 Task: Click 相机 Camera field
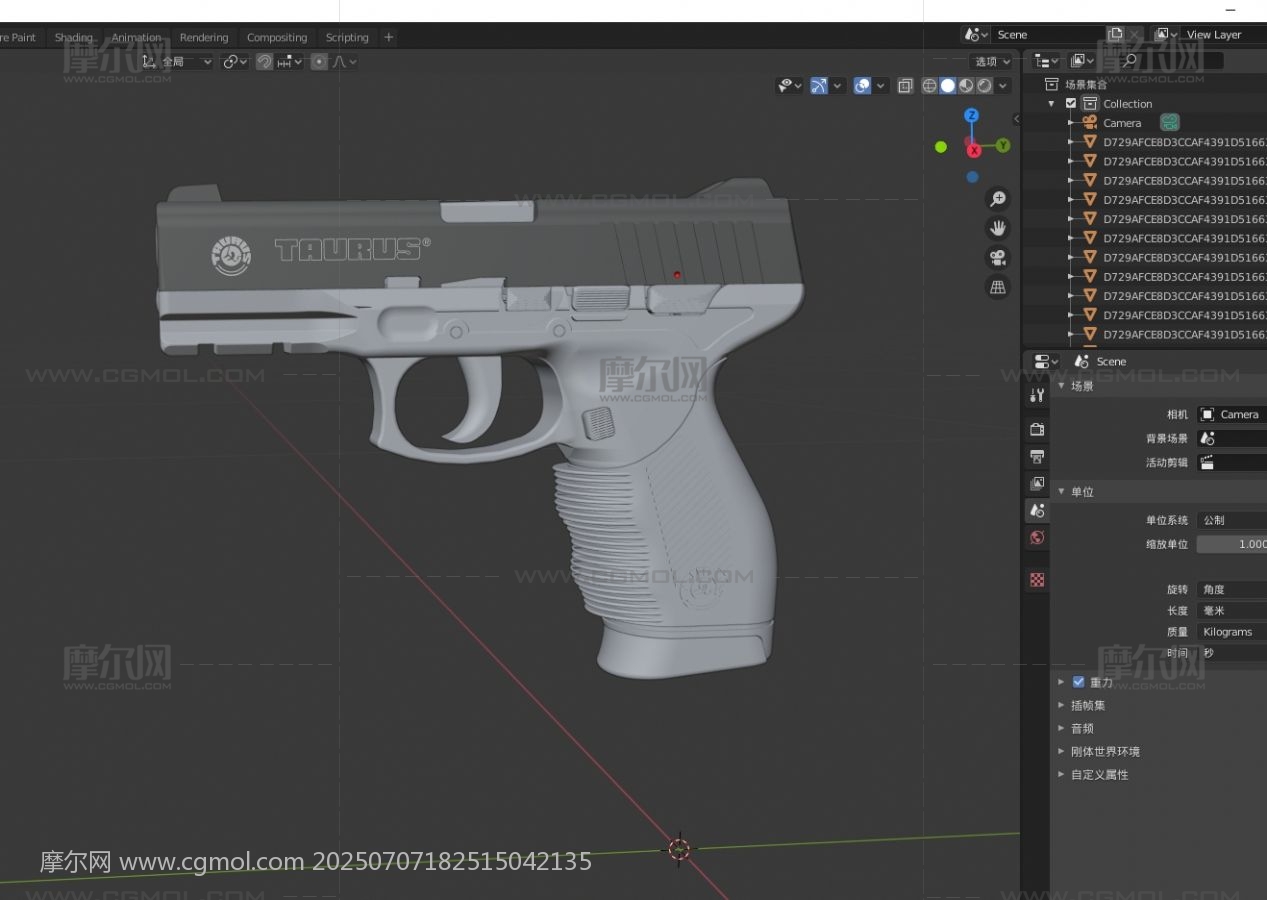pos(1232,414)
